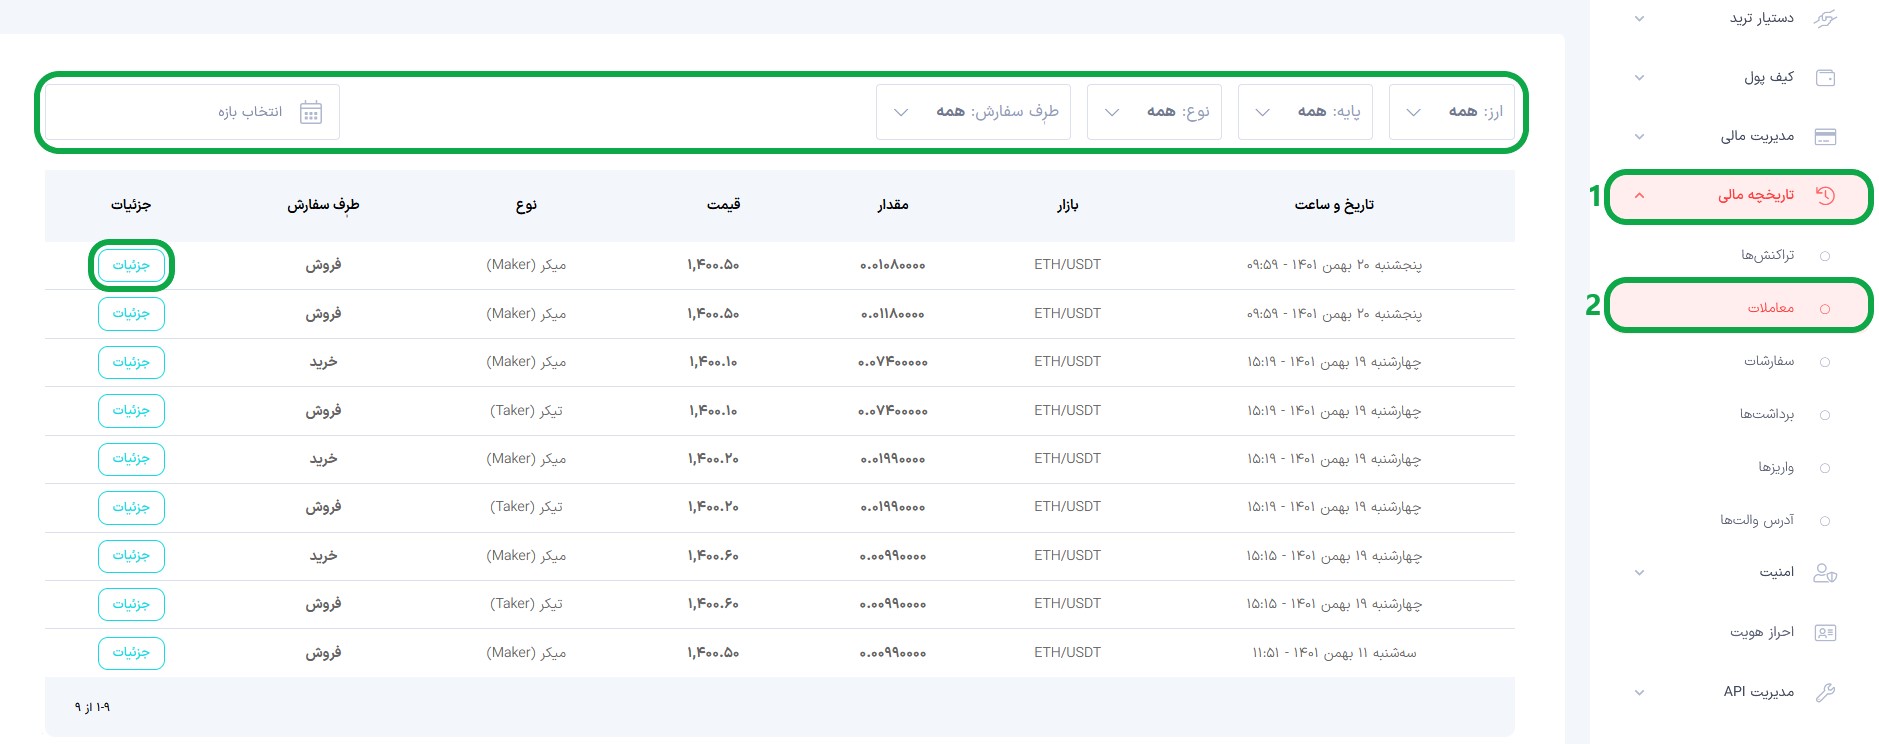Click price ۱,۴۰۰.۵۰ in the last row
This screenshot has height=744, width=1879.
click(713, 653)
